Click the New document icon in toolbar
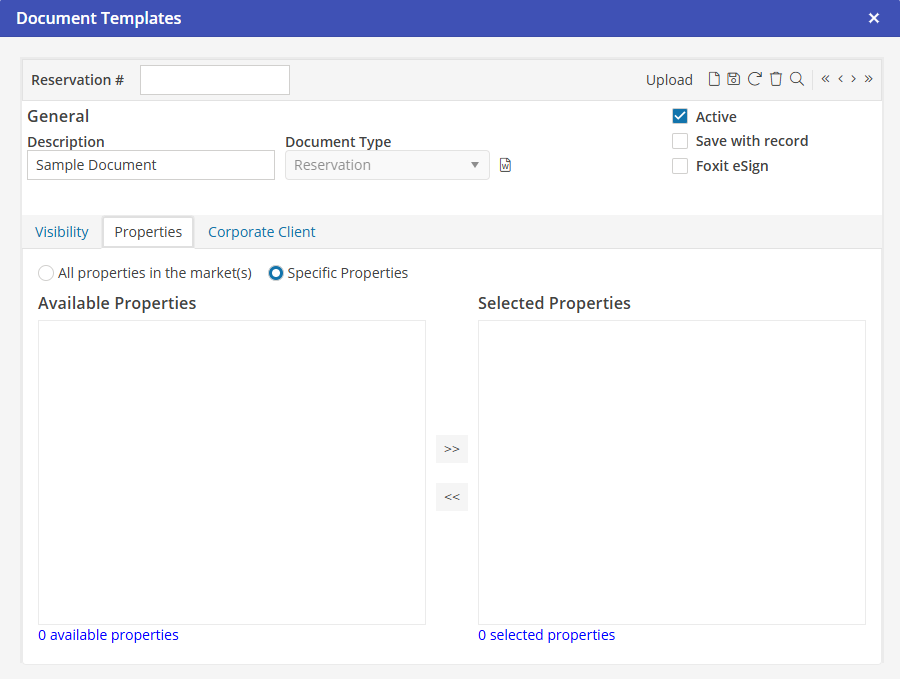This screenshot has height=679, width=900. [x=714, y=79]
